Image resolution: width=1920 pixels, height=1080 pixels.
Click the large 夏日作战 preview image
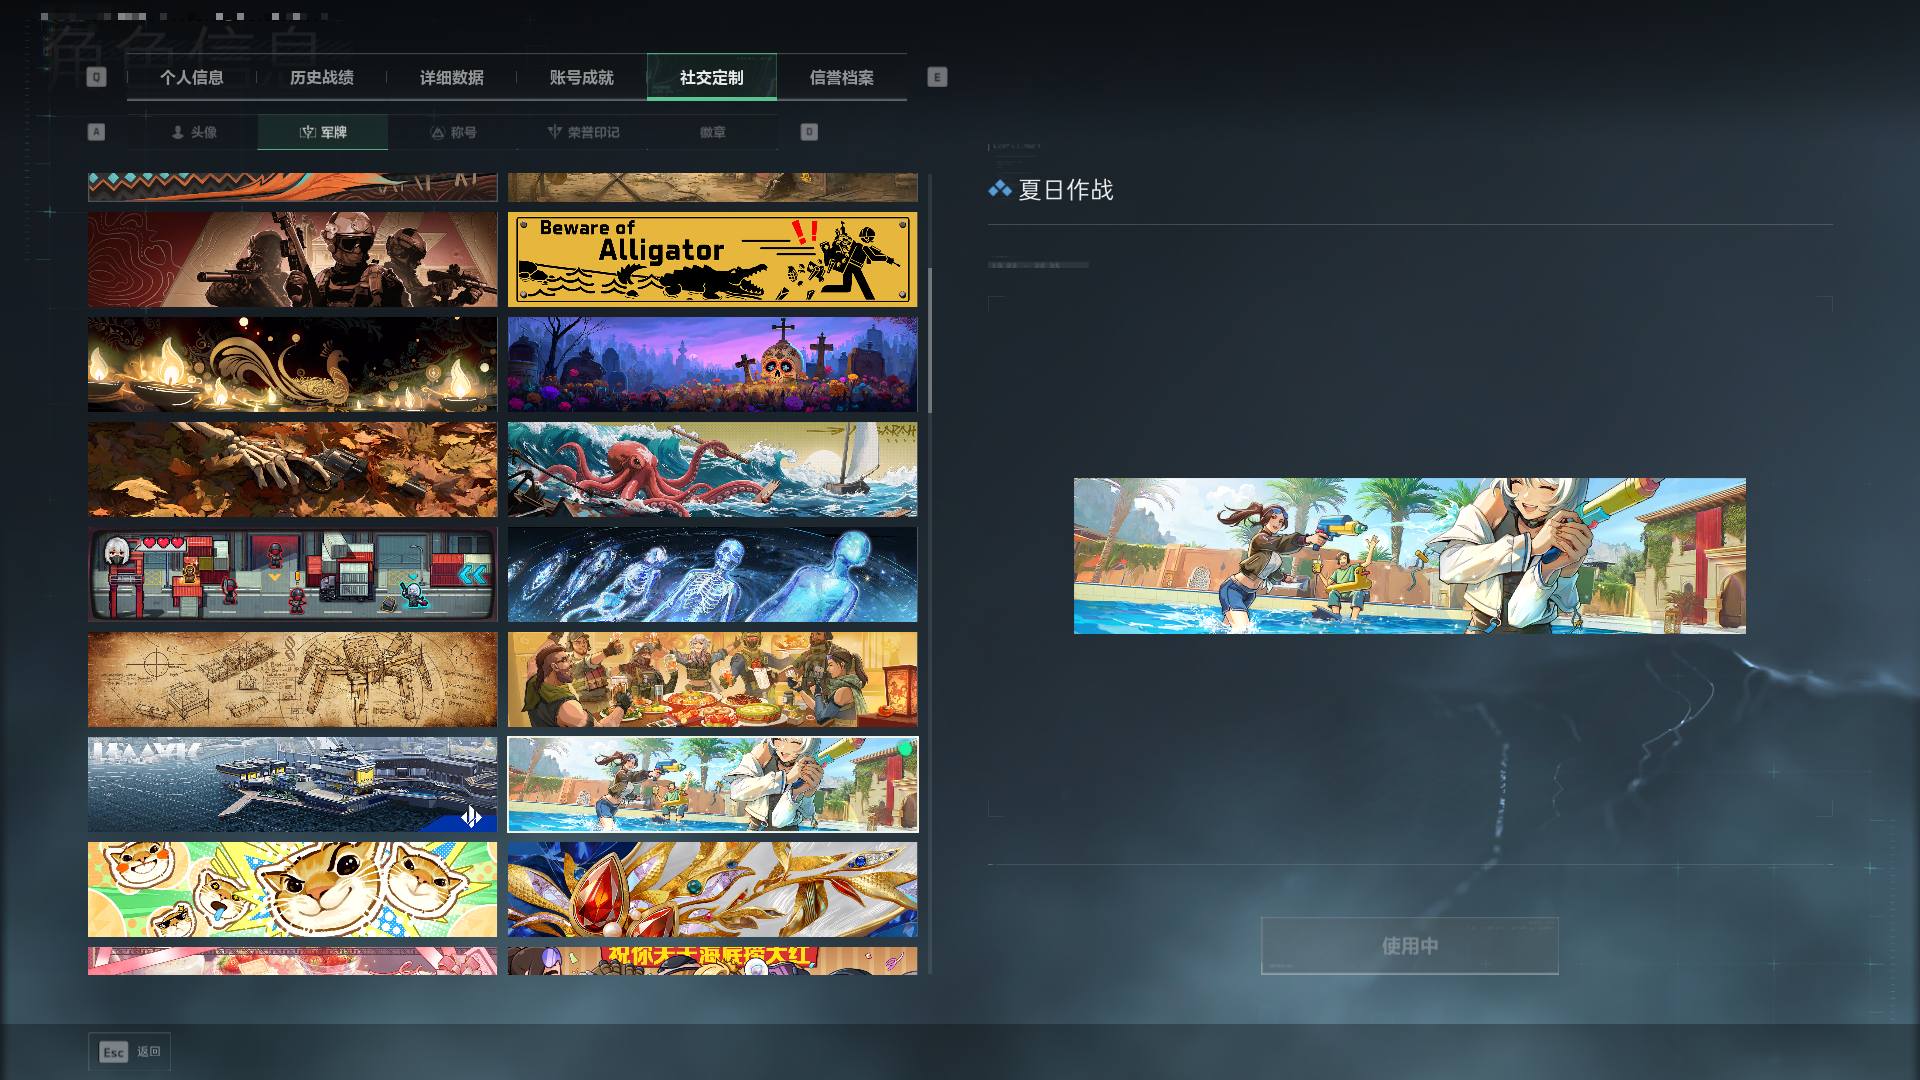(1410, 556)
